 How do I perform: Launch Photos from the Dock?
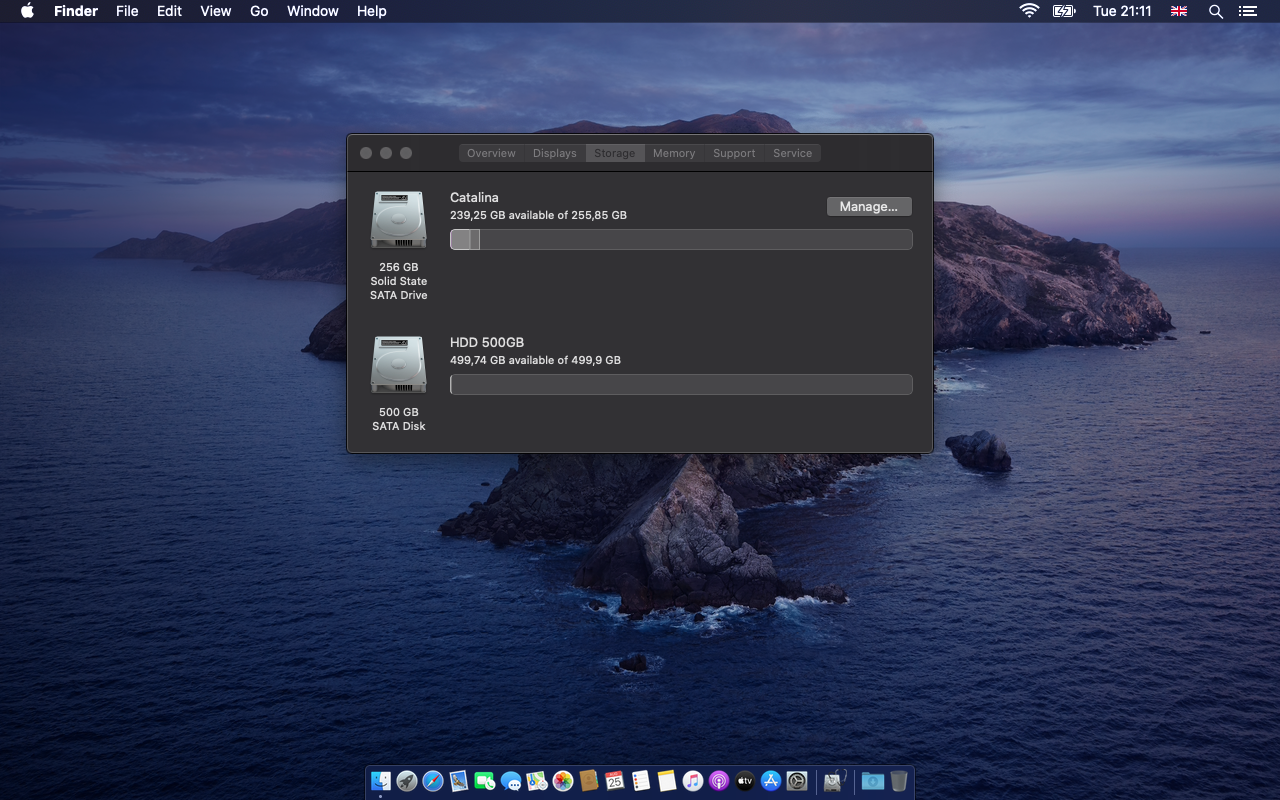point(563,781)
